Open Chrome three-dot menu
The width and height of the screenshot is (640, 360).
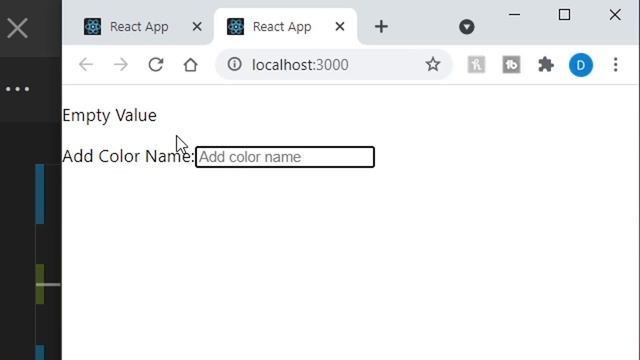pyautogui.click(x=616, y=64)
